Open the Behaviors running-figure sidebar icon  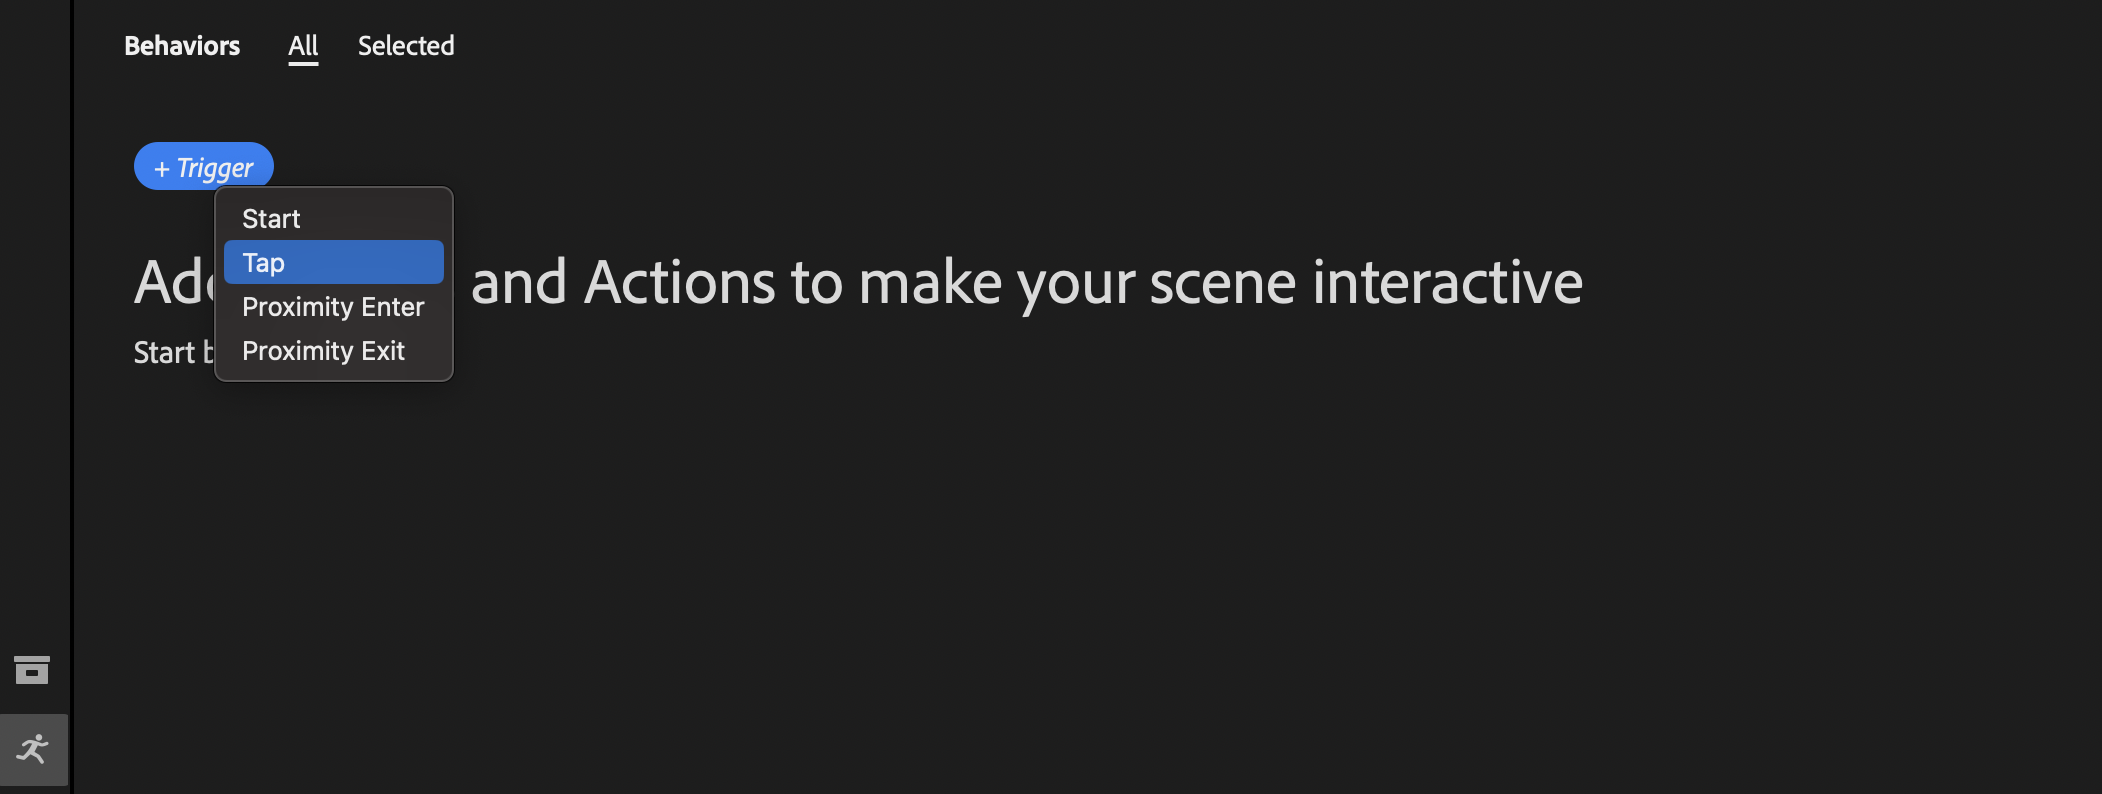click(33, 749)
